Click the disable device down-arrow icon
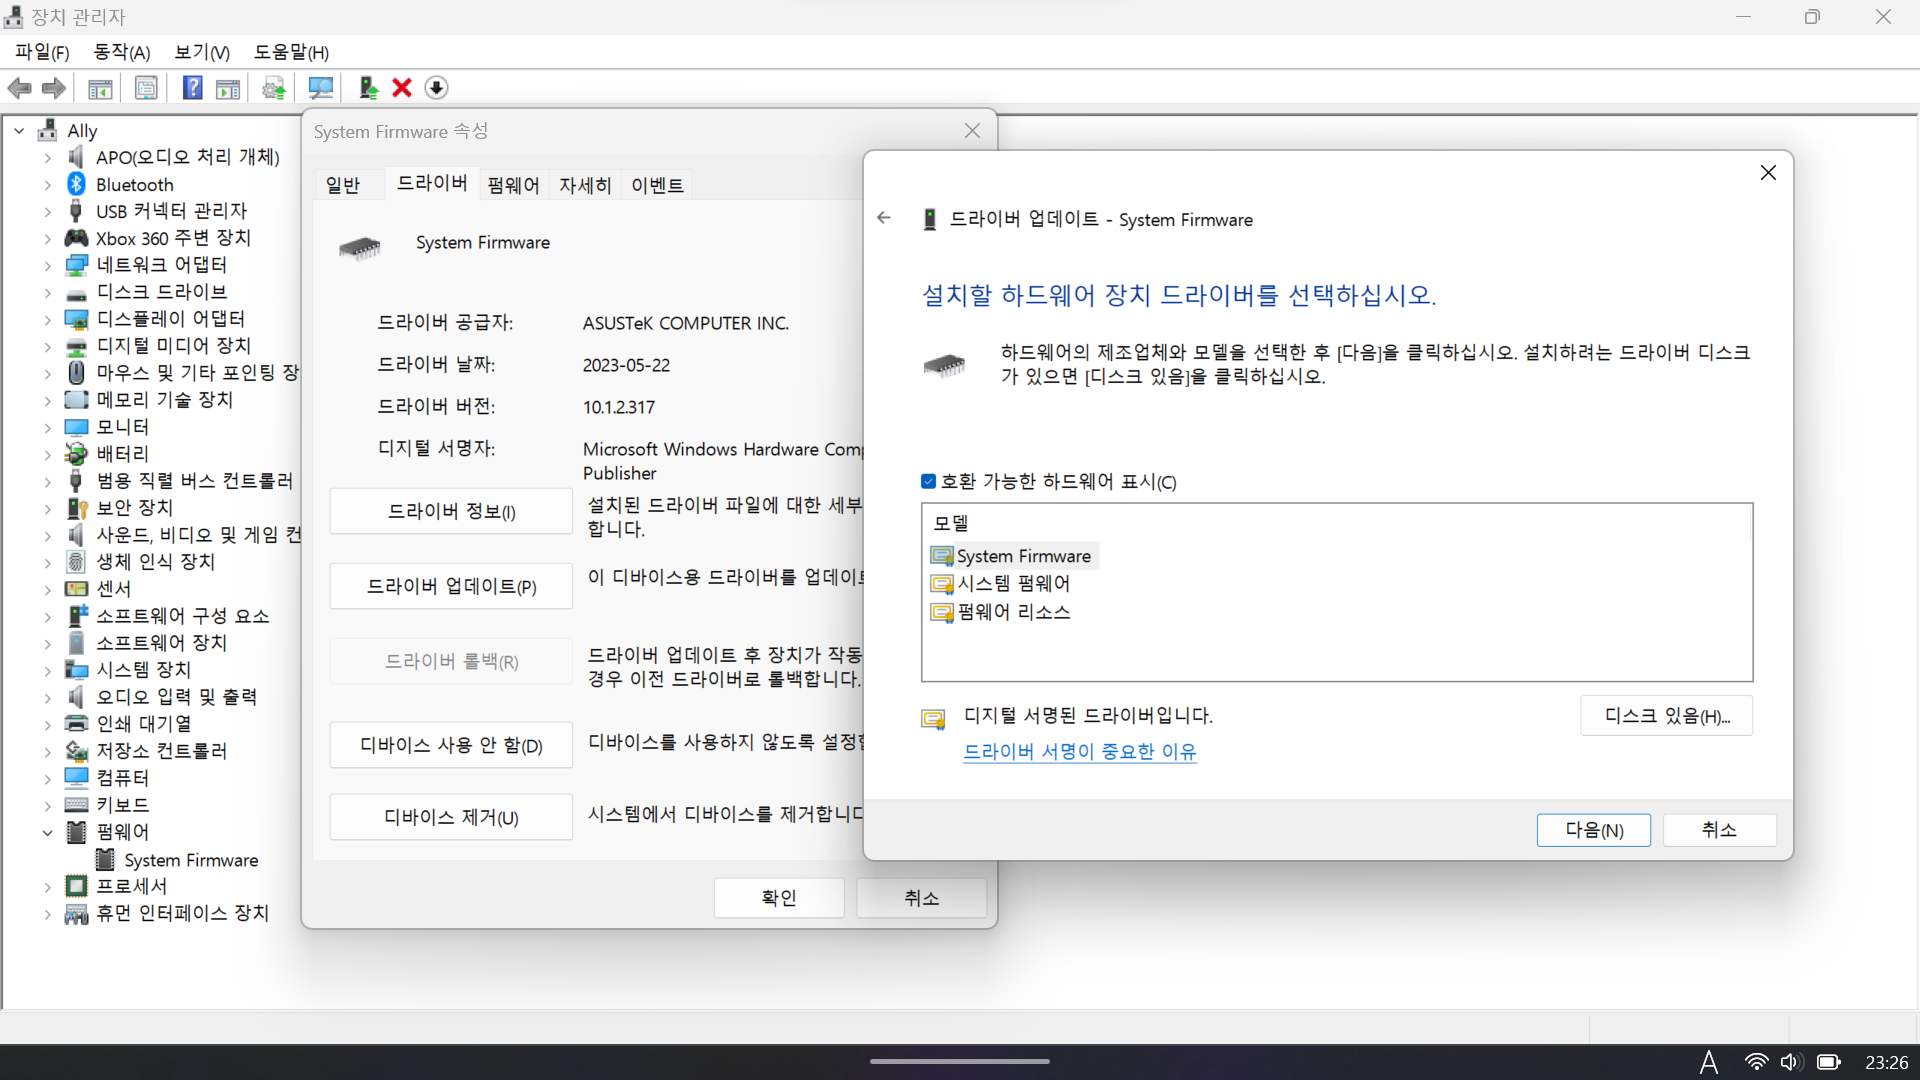Image resolution: width=1920 pixels, height=1080 pixels. (436, 88)
